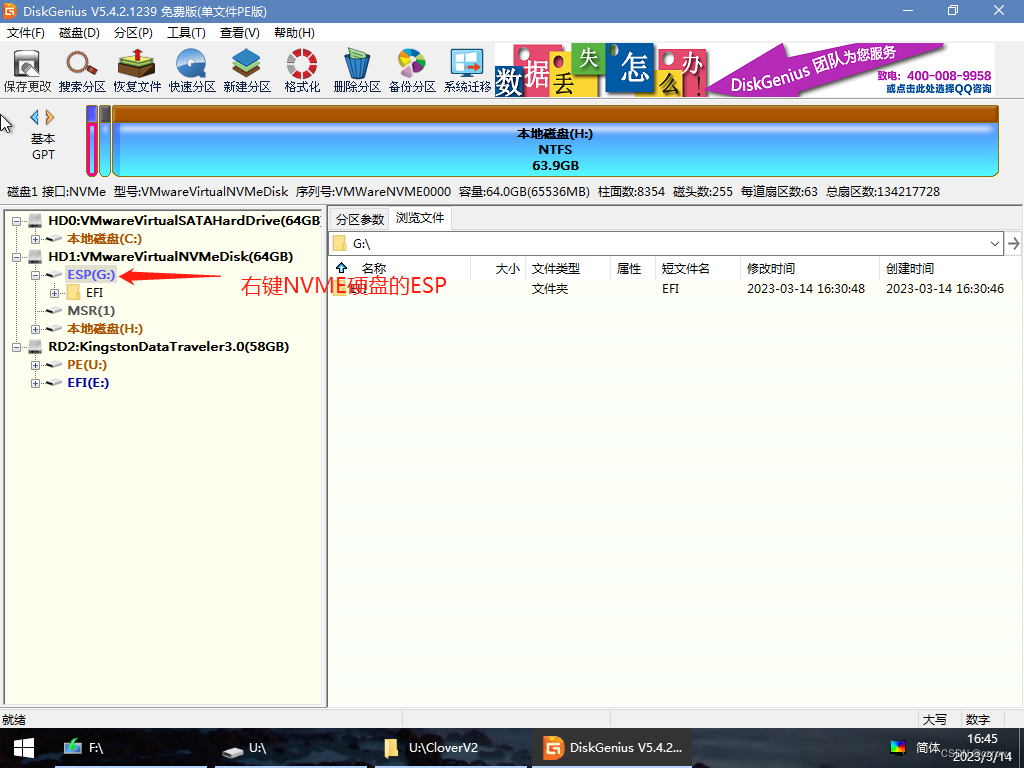1024x768 pixels.
Task: Launch the Recover Files (恢复文件) tool
Action: pos(137,71)
